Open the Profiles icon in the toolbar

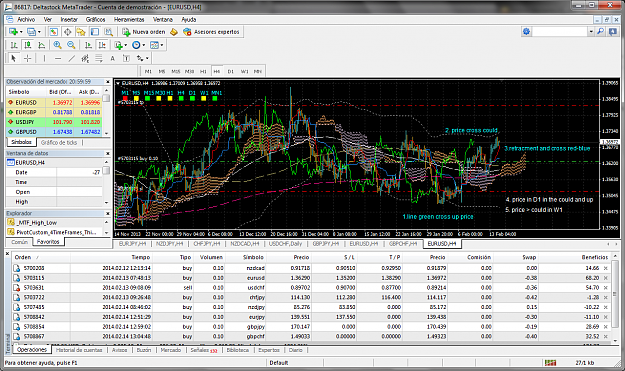(x=31, y=31)
